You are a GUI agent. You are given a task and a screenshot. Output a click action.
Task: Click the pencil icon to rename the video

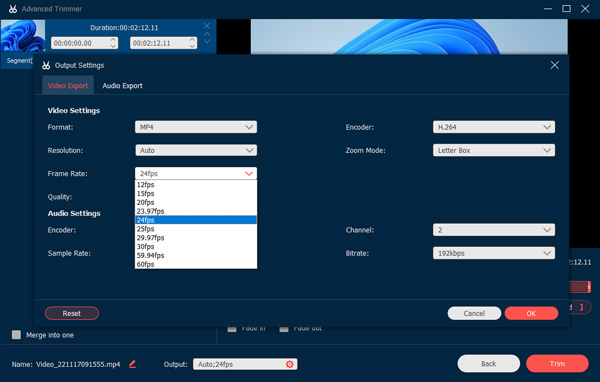point(132,364)
